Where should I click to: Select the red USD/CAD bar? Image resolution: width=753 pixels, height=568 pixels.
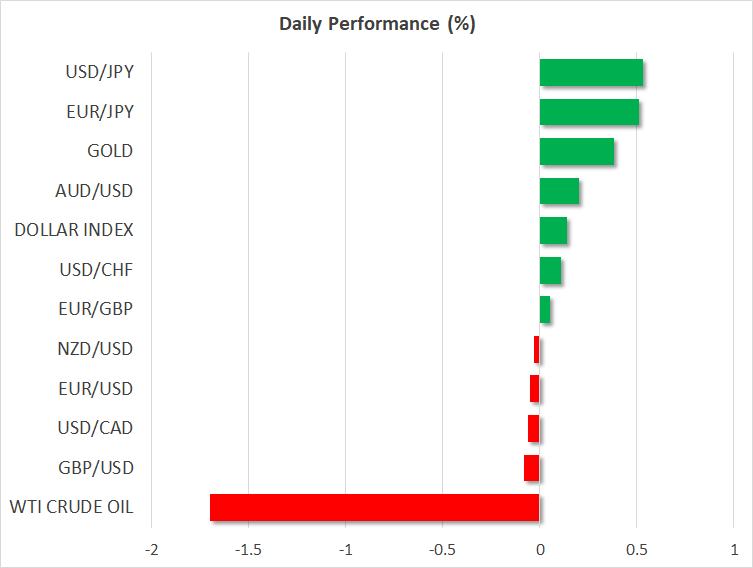click(x=534, y=428)
